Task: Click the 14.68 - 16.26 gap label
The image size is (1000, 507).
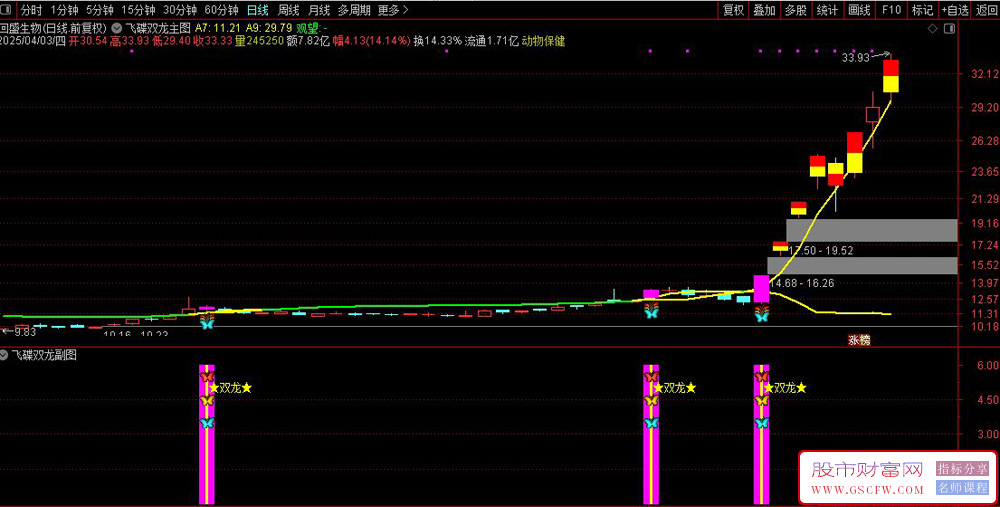Action: click(x=802, y=283)
